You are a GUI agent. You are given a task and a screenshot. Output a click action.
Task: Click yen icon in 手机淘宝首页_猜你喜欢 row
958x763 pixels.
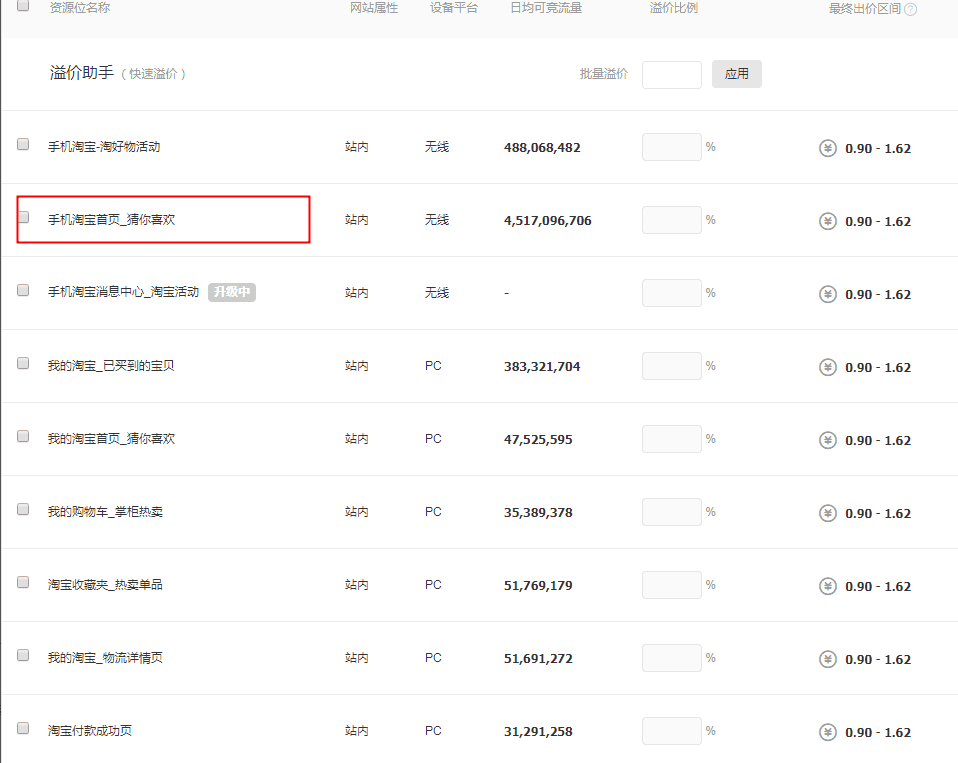click(x=827, y=221)
